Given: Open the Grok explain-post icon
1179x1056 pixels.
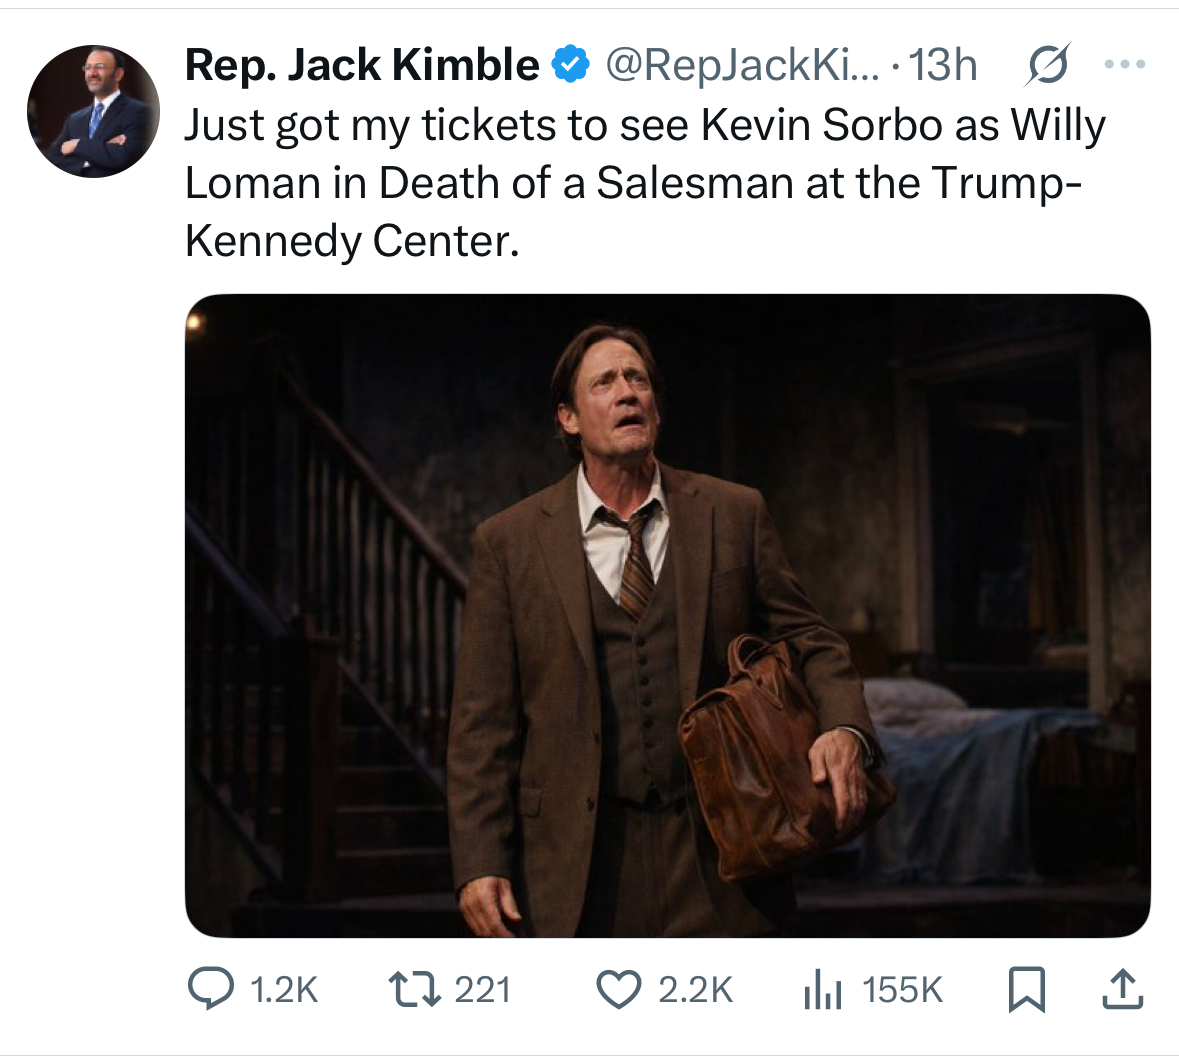Looking at the screenshot, I should coord(1048,65).
